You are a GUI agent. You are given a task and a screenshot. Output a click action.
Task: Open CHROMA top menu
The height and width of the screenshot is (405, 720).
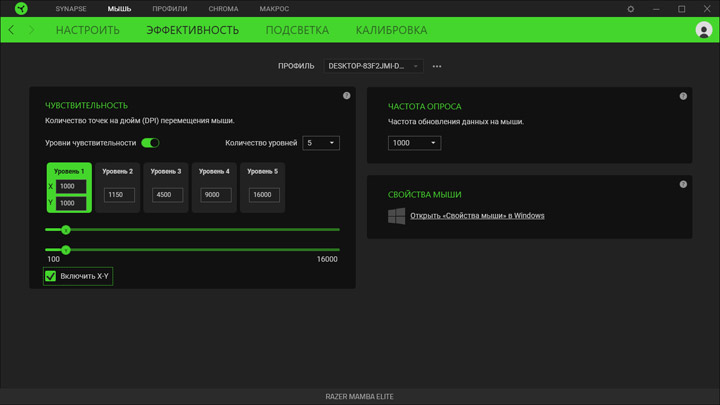click(223, 9)
